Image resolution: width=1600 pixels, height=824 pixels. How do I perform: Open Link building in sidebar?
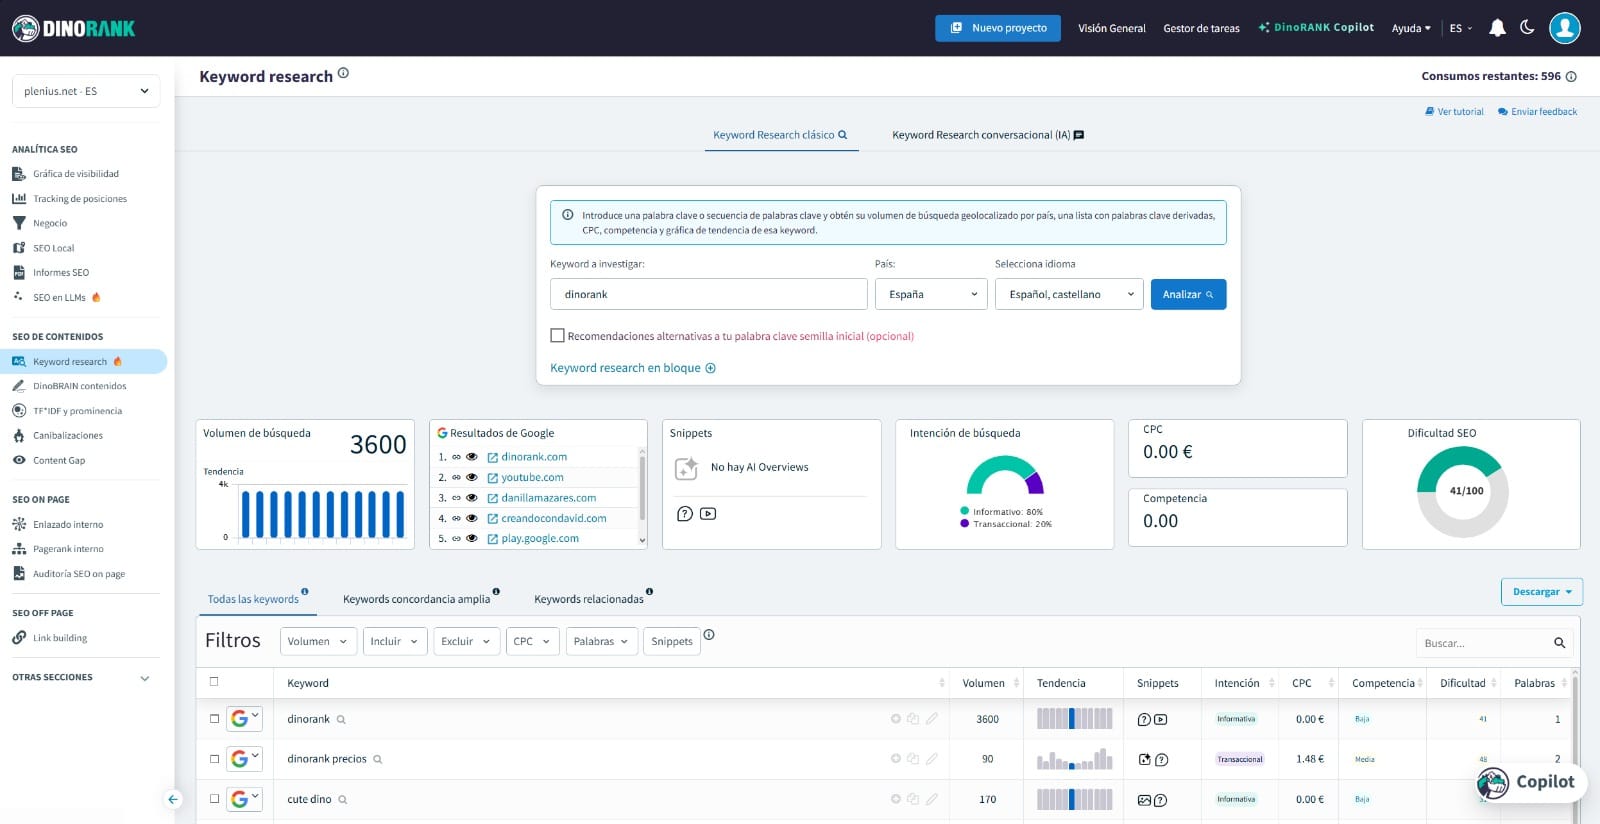(x=60, y=638)
